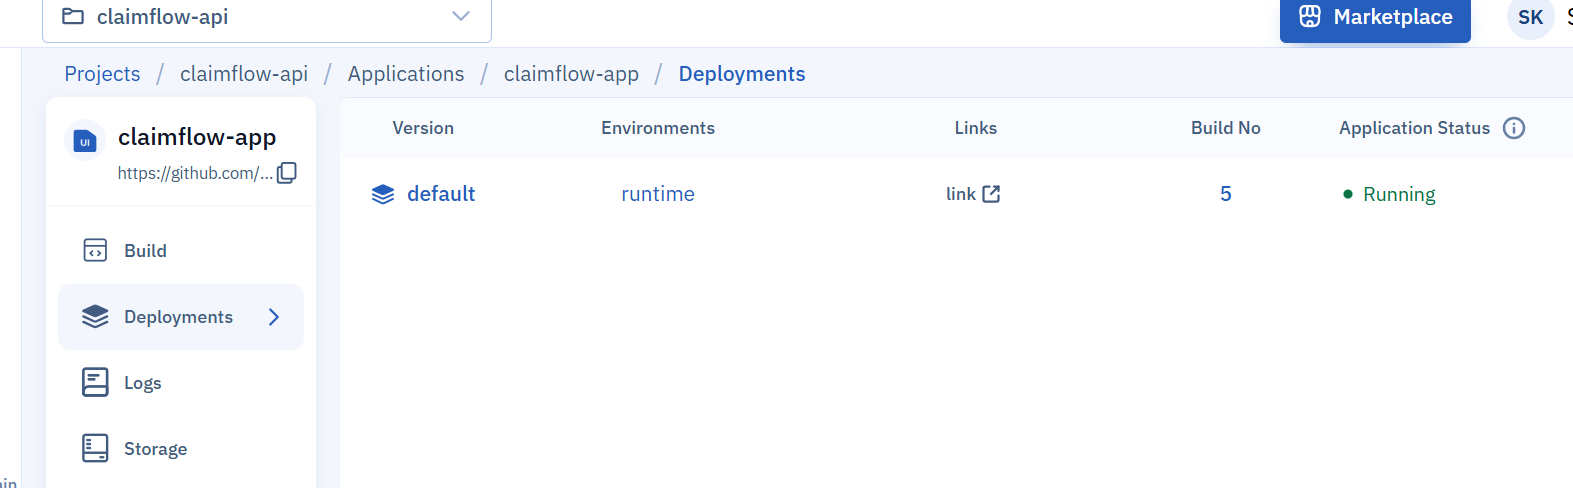Open the Logs section
Screen dimensions: 1573x488
coord(181,383)
